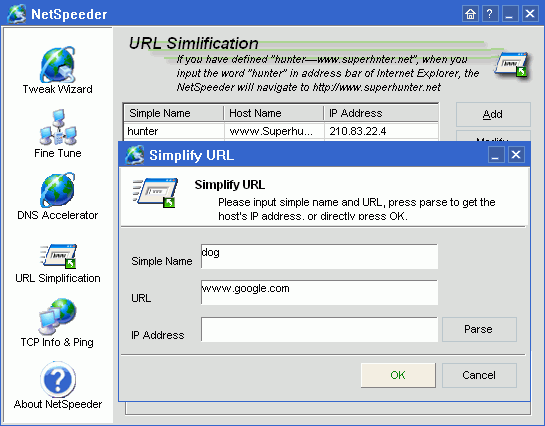Sort by Host Name column header
The image size is (545, 426).
[x=274, y=113]
